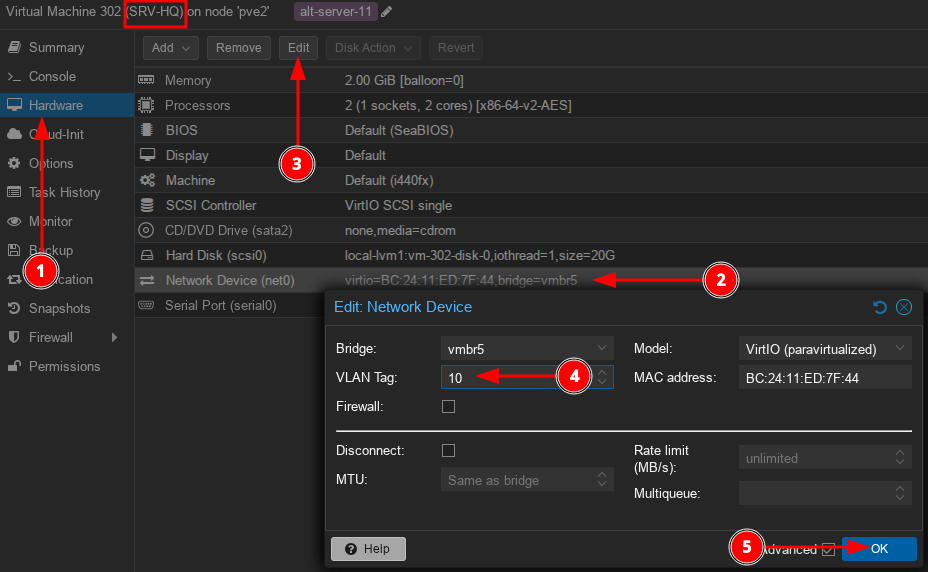Select the Hard Disk (scsi0) row
The image size is (928, 572).
(x=215, y=255)
